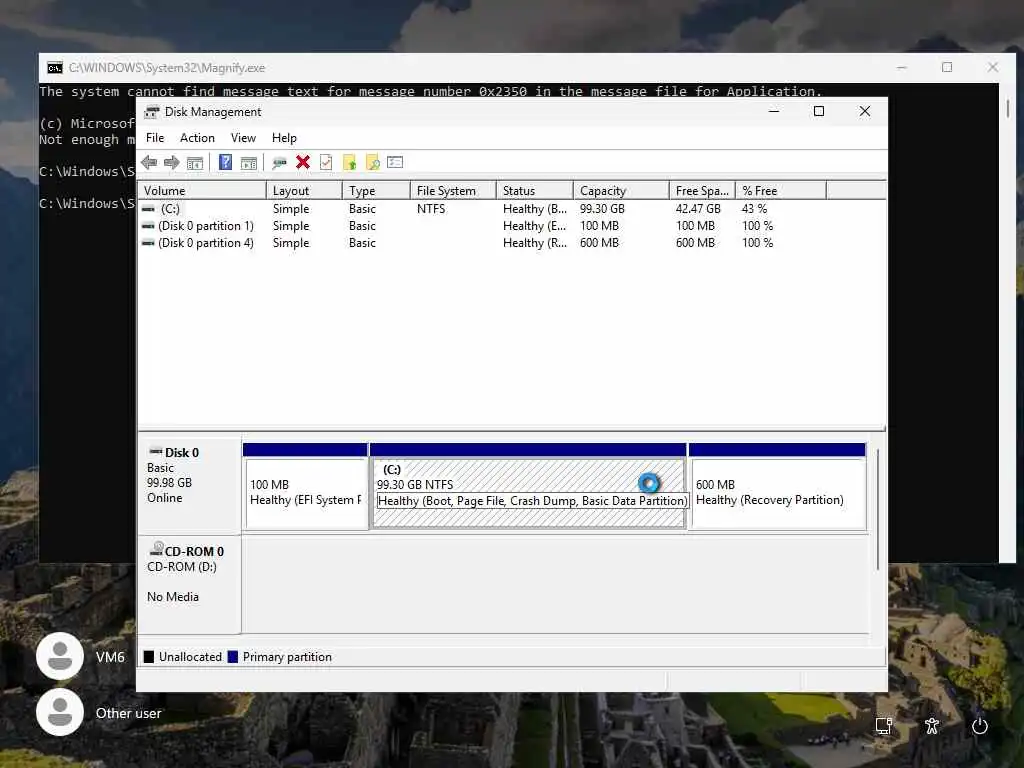Click the yellow folder with magnifier icon

[373, 163]
